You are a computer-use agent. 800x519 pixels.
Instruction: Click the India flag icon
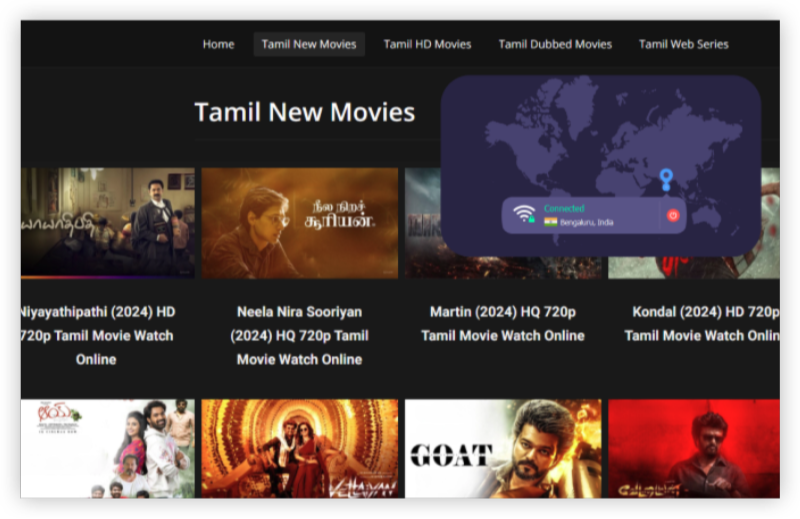(550, 222)
